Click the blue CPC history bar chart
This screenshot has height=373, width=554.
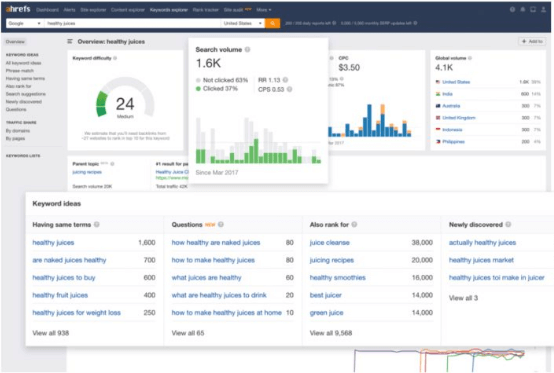[370, 120]
